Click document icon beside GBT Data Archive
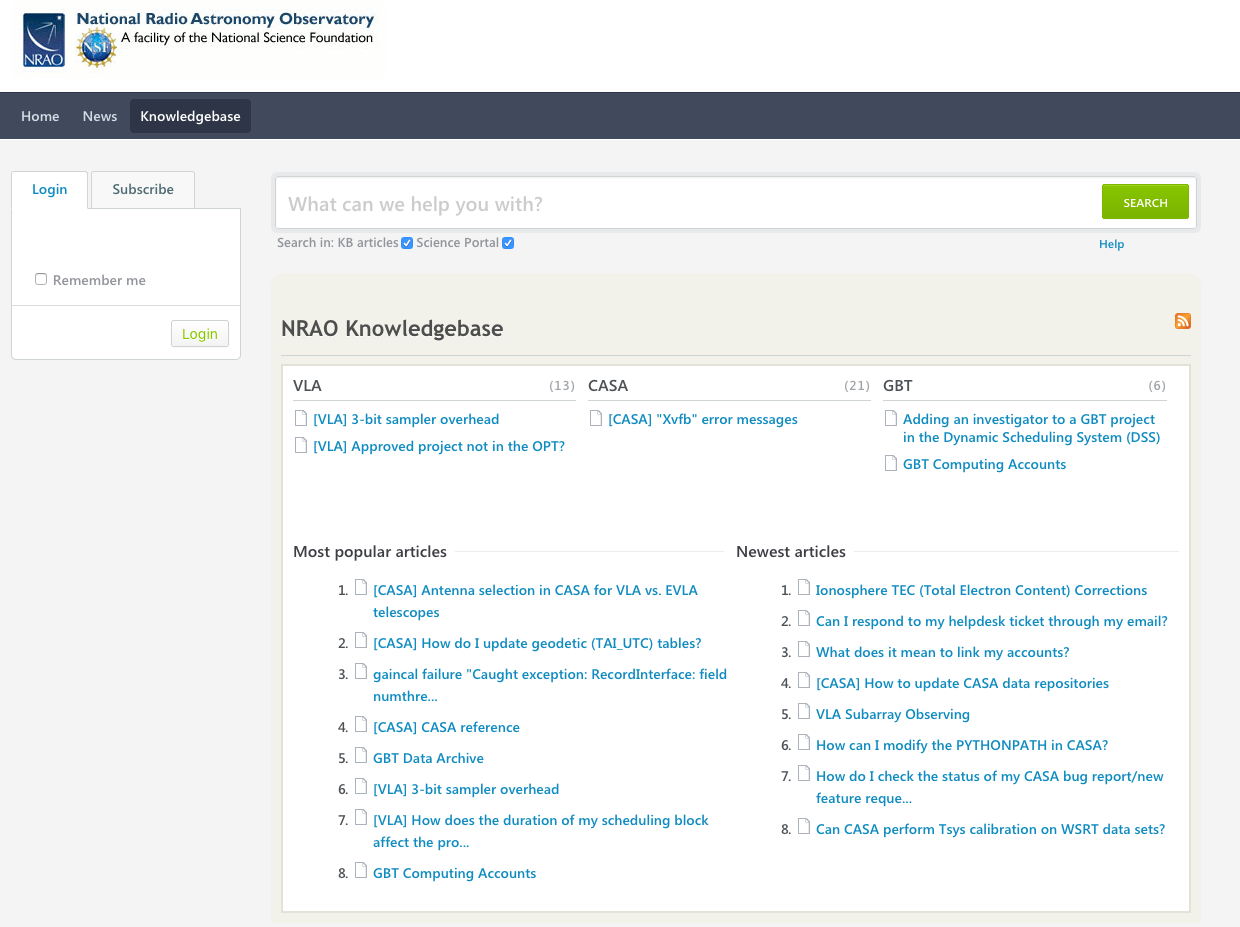This screenshot has height=927, width=1240. point(361,756)
